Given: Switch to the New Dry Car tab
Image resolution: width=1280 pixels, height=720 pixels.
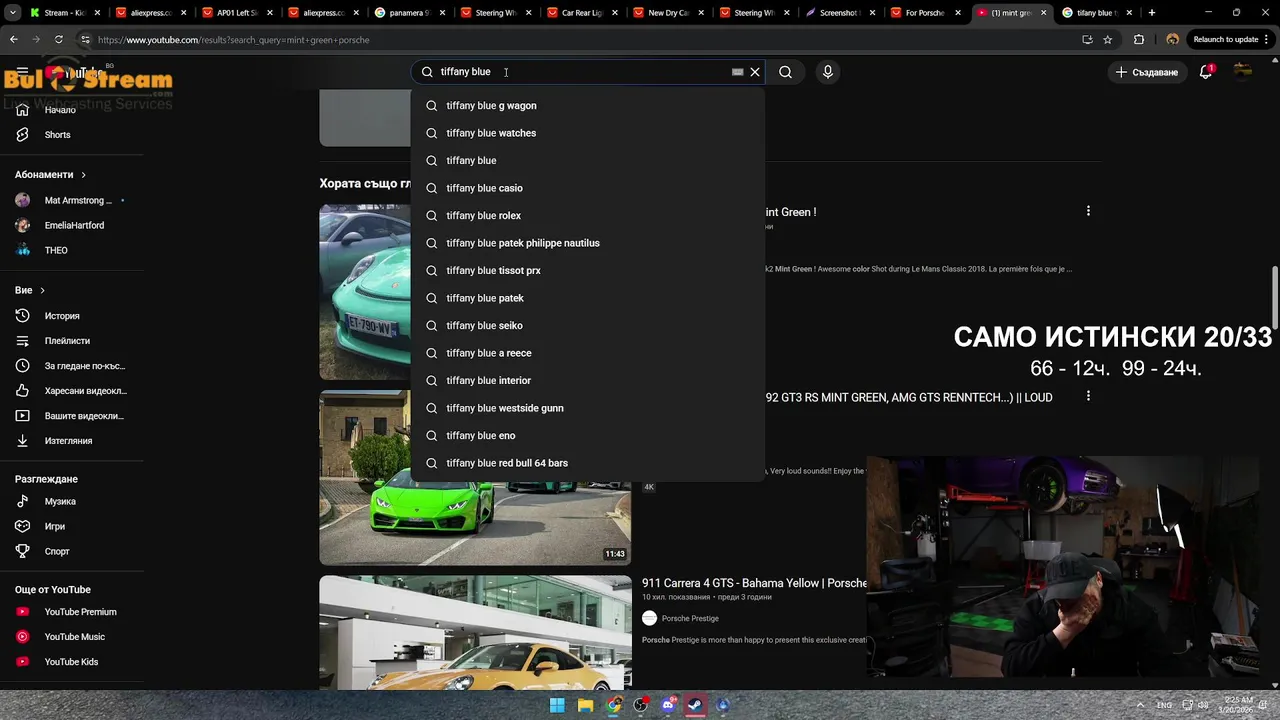Looking at the screenshot, I should click(667, 13).
